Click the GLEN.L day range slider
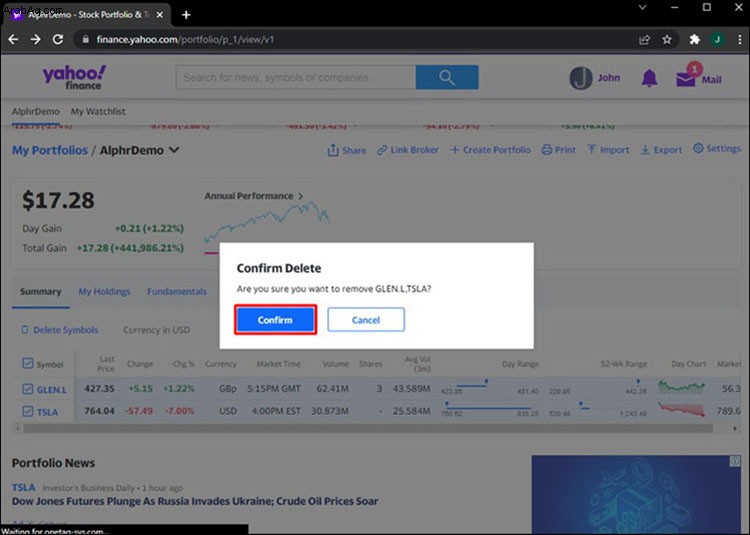The width and height of the screenshot is (750, 535). click(488, 387)
